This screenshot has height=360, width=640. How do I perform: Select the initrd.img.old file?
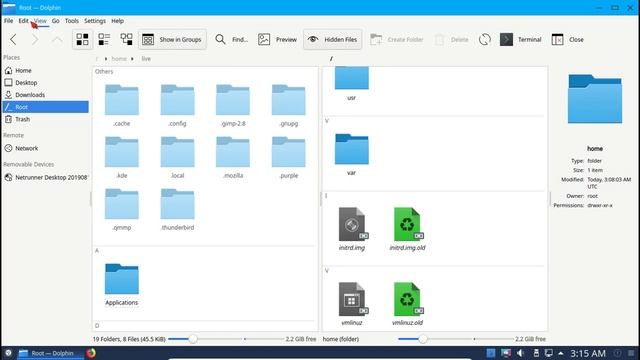[x=407, y=229]
